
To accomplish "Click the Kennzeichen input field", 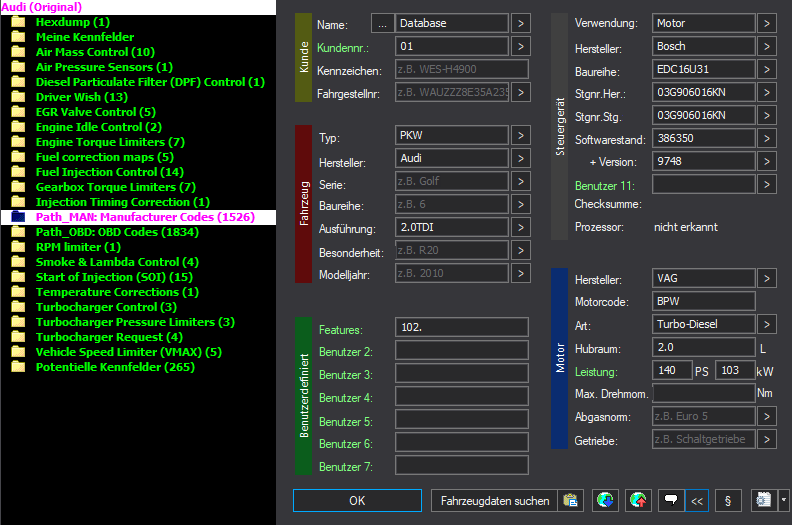I will click(x=462, y=69).
